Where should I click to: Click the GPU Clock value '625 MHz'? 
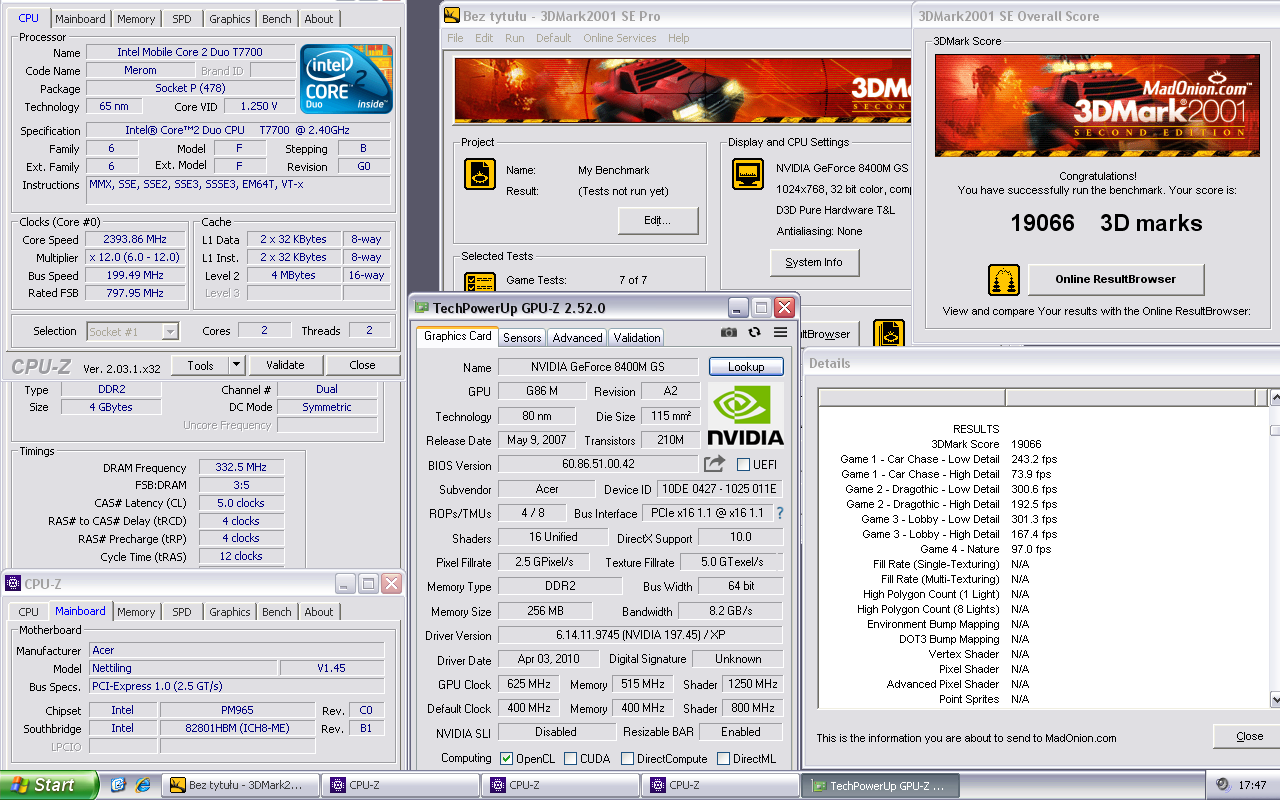pos(529,684)
